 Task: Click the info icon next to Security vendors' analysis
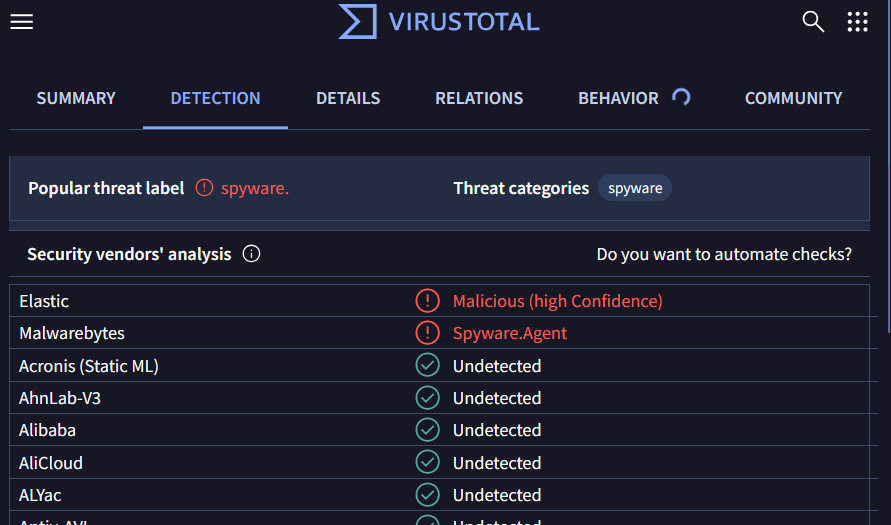(x=251, y=253)
